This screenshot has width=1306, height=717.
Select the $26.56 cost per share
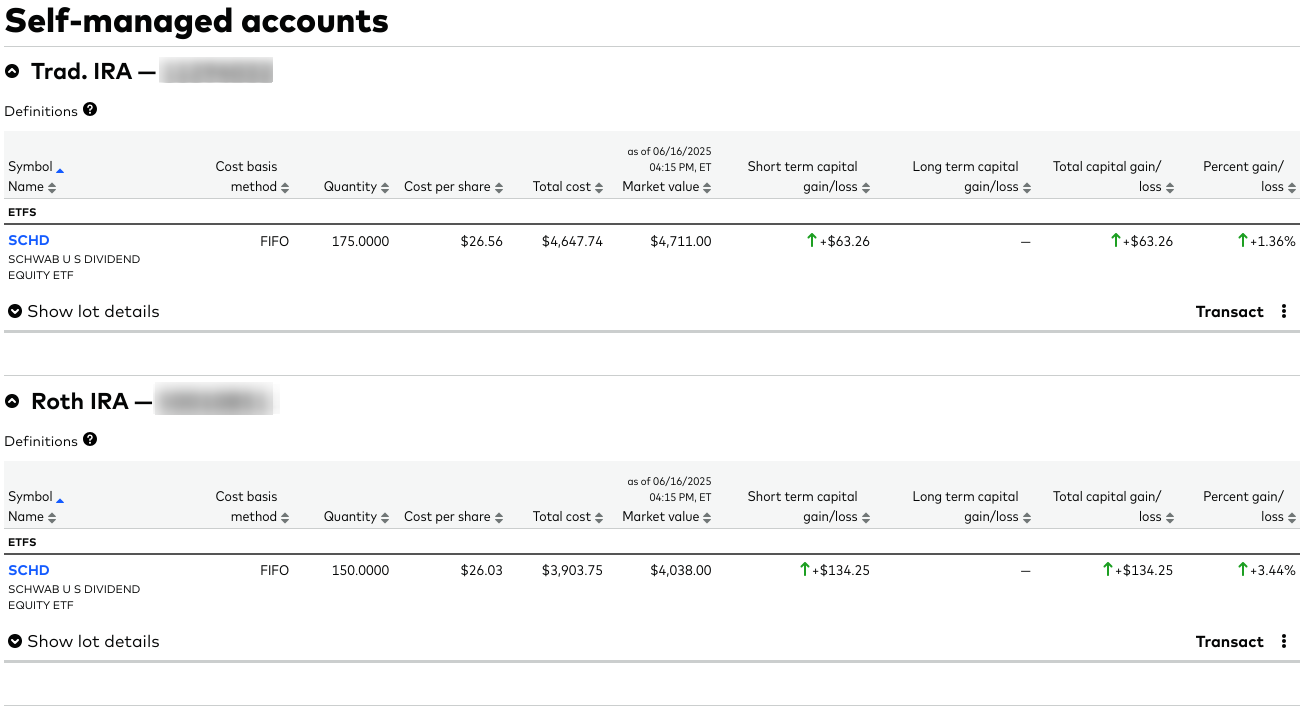click(482, 241)
